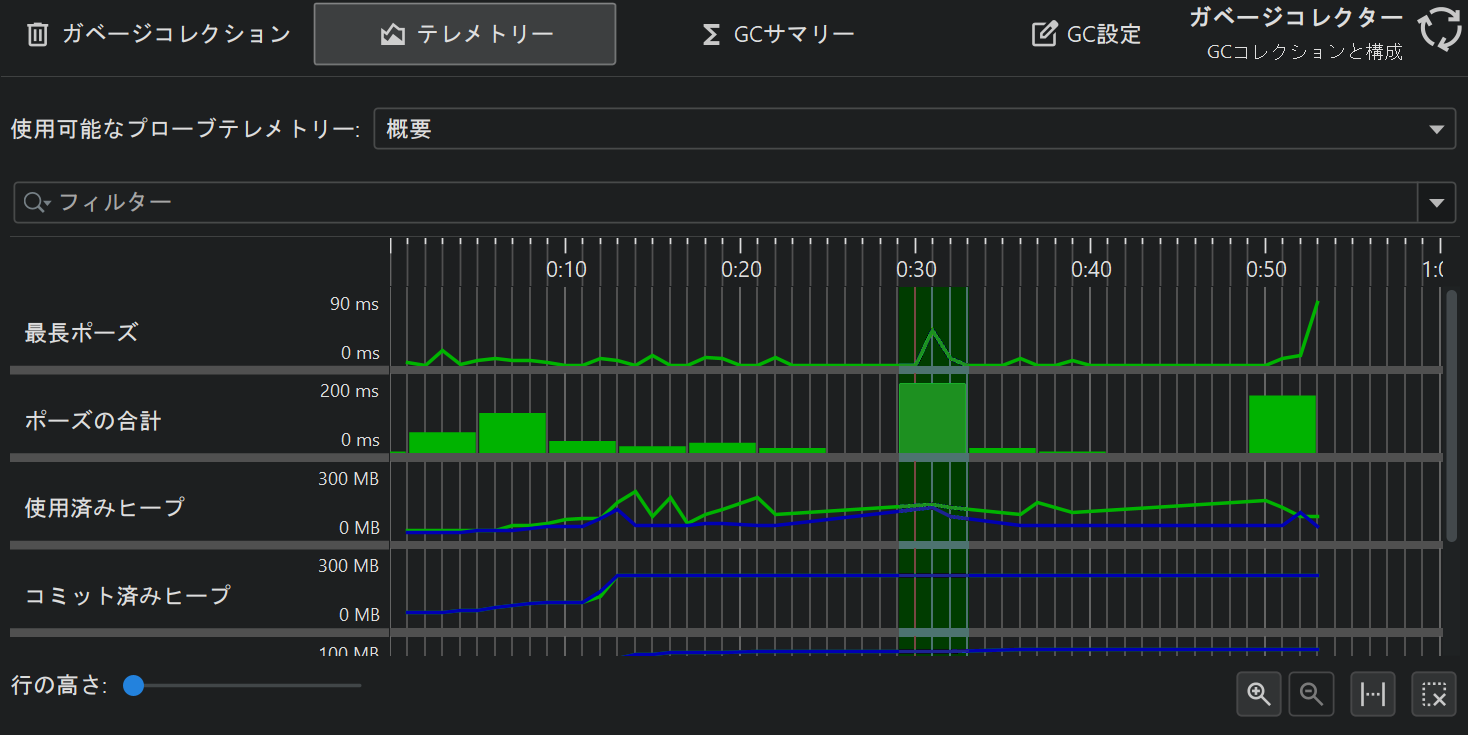Click inside the フィルター text field
Viewport: 1468px width, 735px height.
(x=700, y=203)
